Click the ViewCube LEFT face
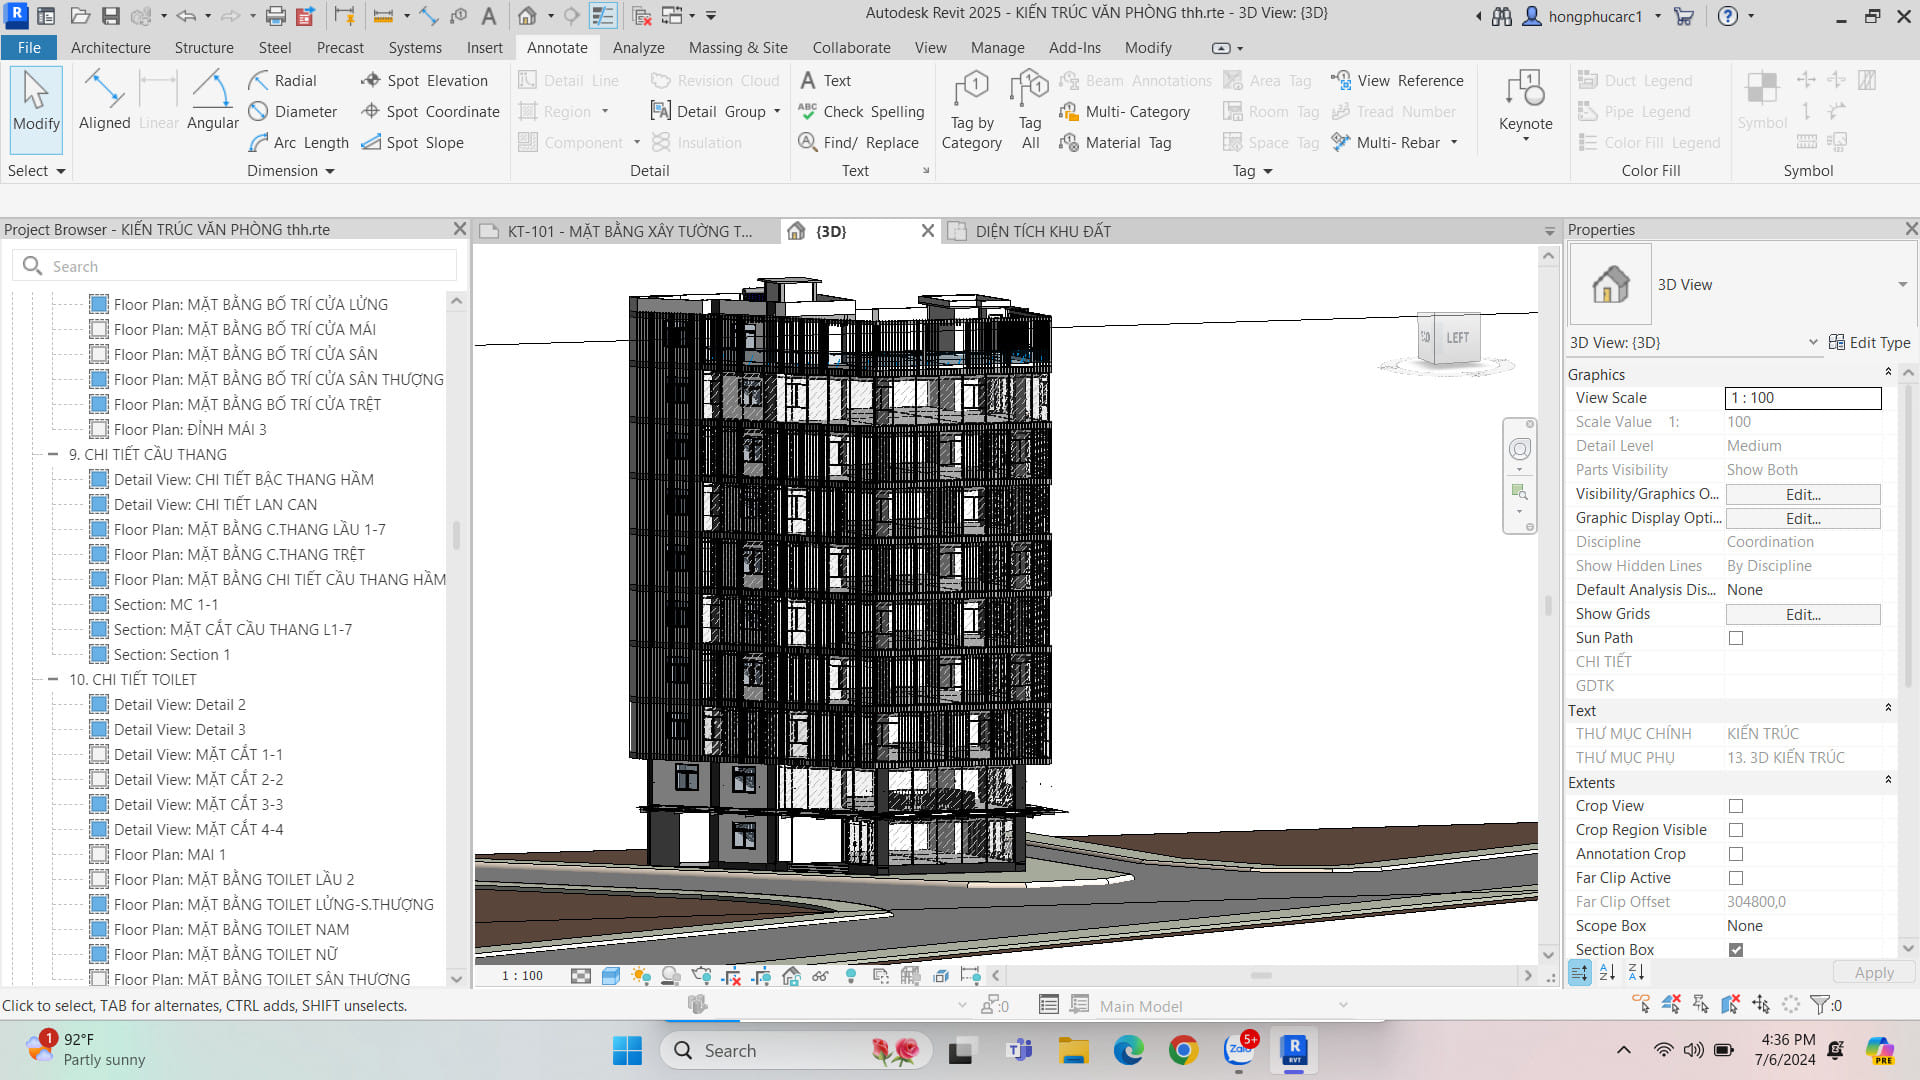Image resolution: width=1920 pixels, height=1080 pixels. pyautogui.click(x=1457, y=338)
